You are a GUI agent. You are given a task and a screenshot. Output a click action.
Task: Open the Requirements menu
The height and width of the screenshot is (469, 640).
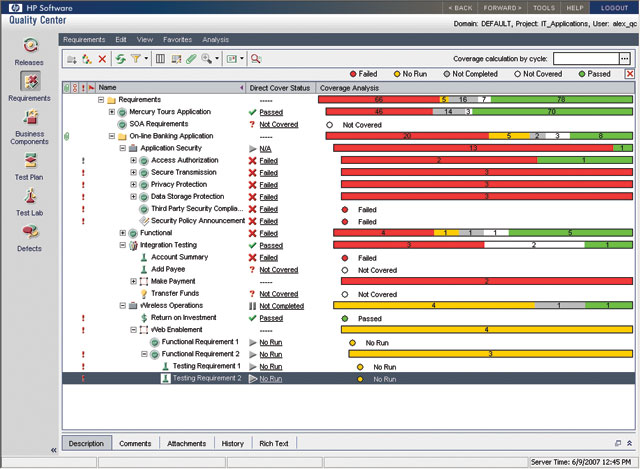coord(84,40)
